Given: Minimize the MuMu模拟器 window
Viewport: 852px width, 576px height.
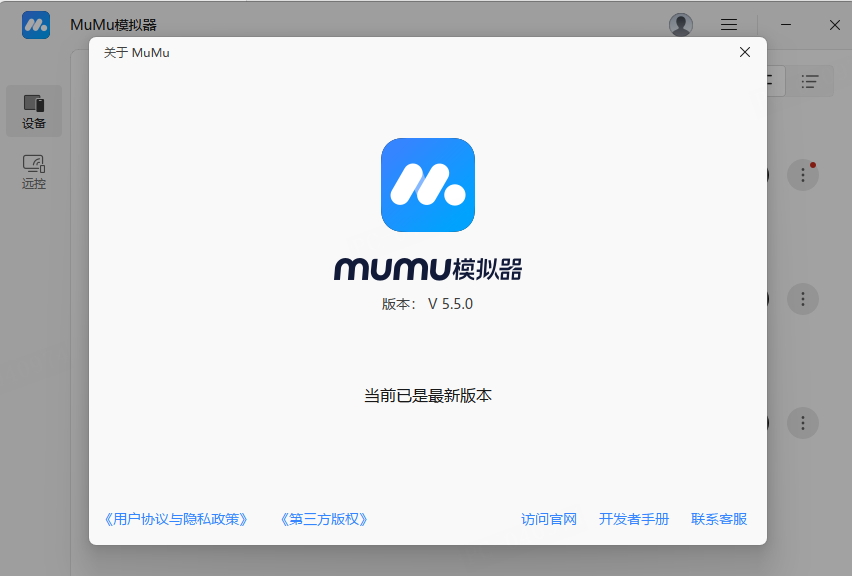Looking at the screenshot, I should point(787,25).
